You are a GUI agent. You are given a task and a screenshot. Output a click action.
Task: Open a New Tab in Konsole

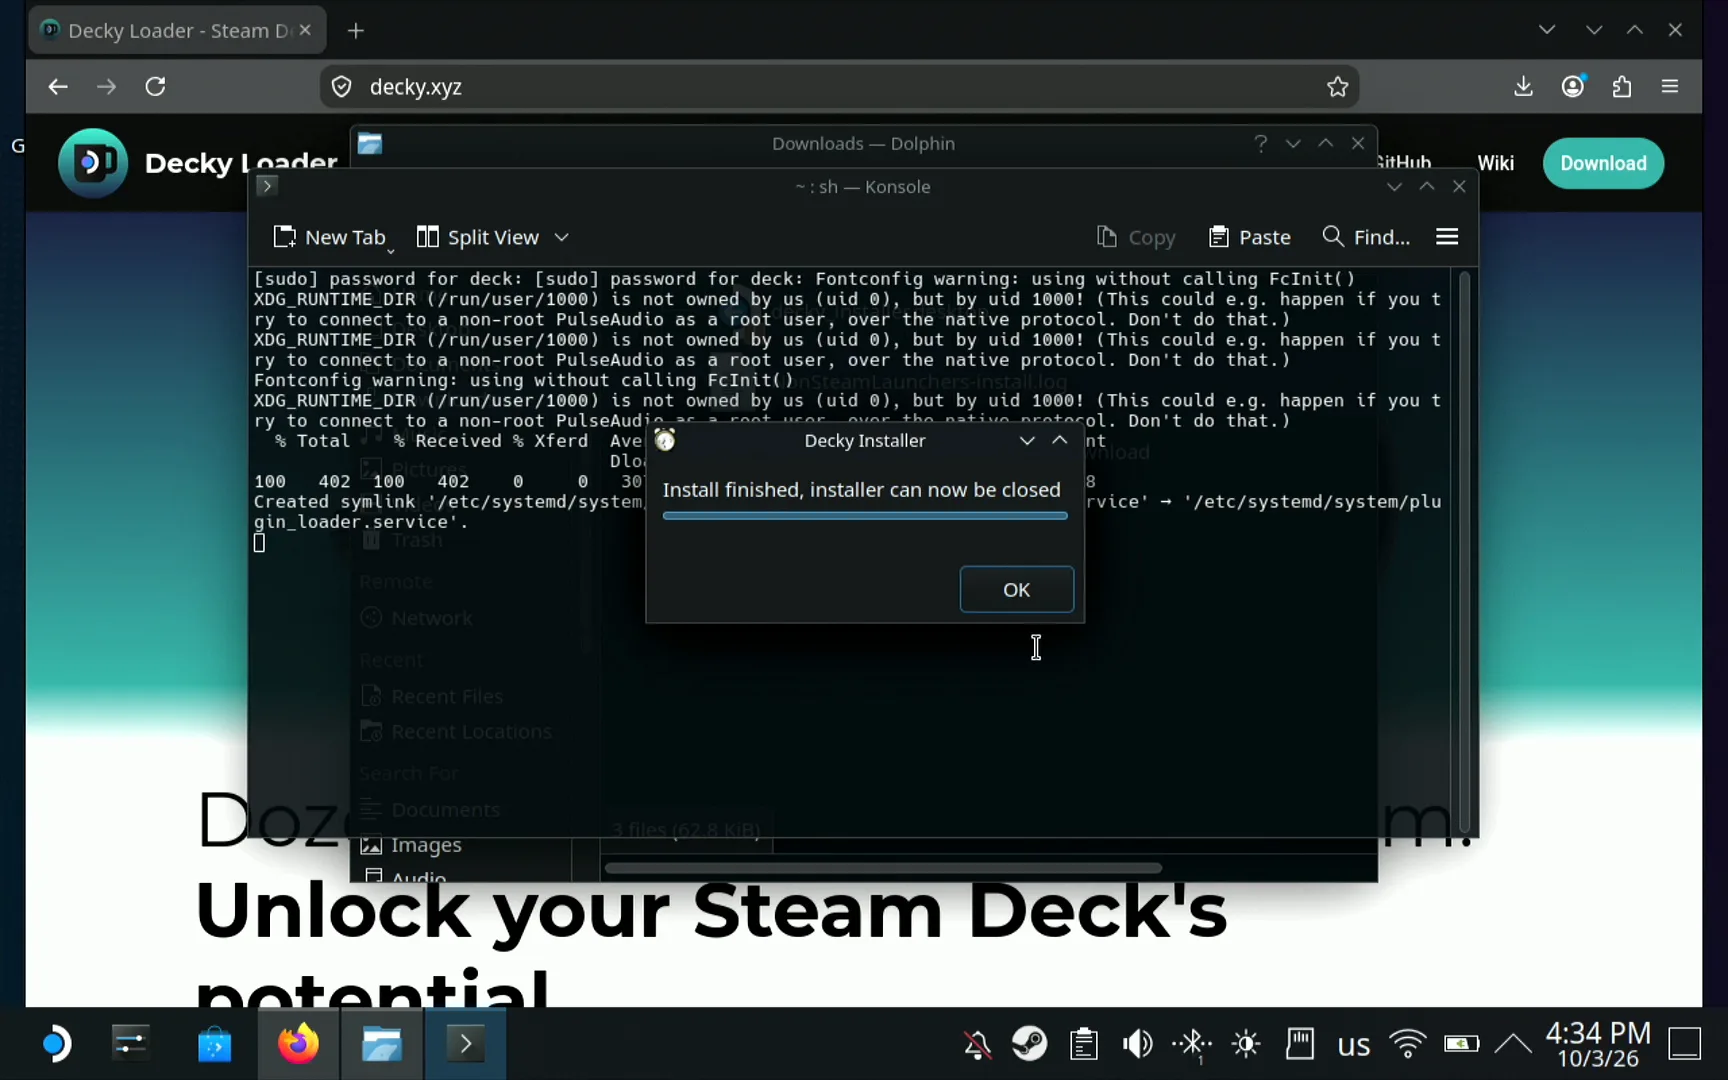click(329, 237)
